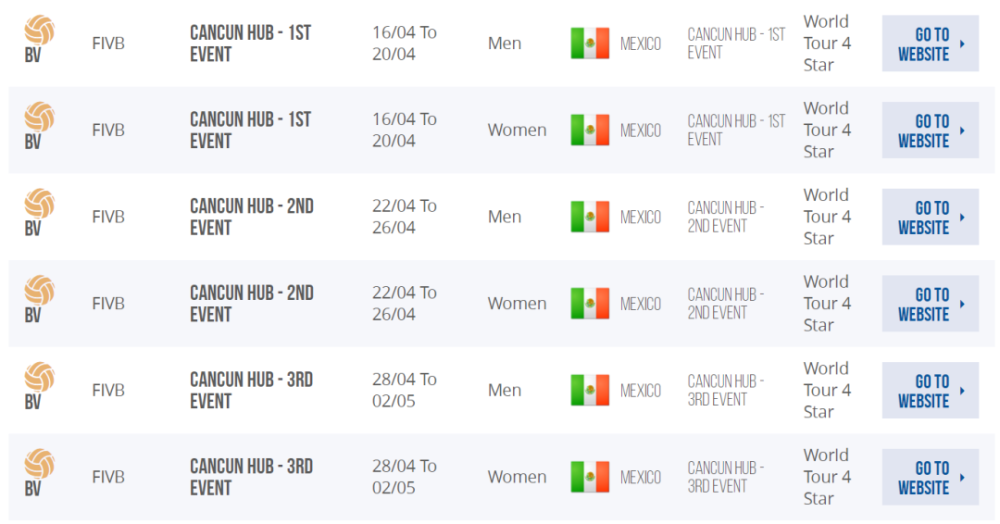Select Cancun Hub - 1st Event Men title
The image size is (1000, 524).
click(251, 43)
